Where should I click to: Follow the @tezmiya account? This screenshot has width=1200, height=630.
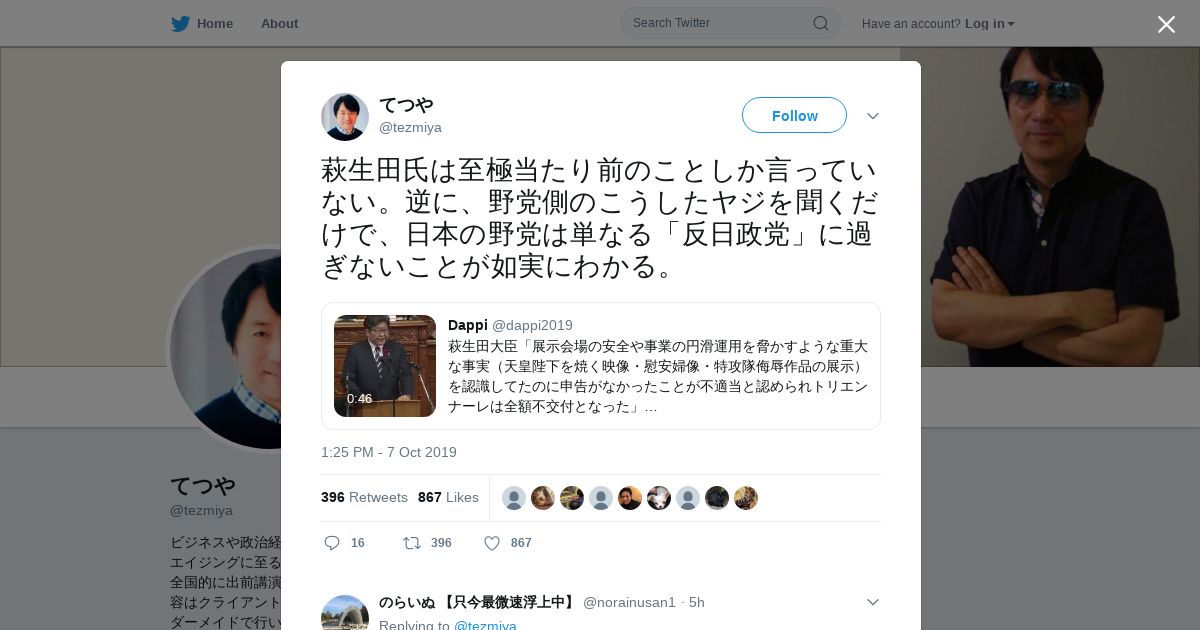pos(794,115)
